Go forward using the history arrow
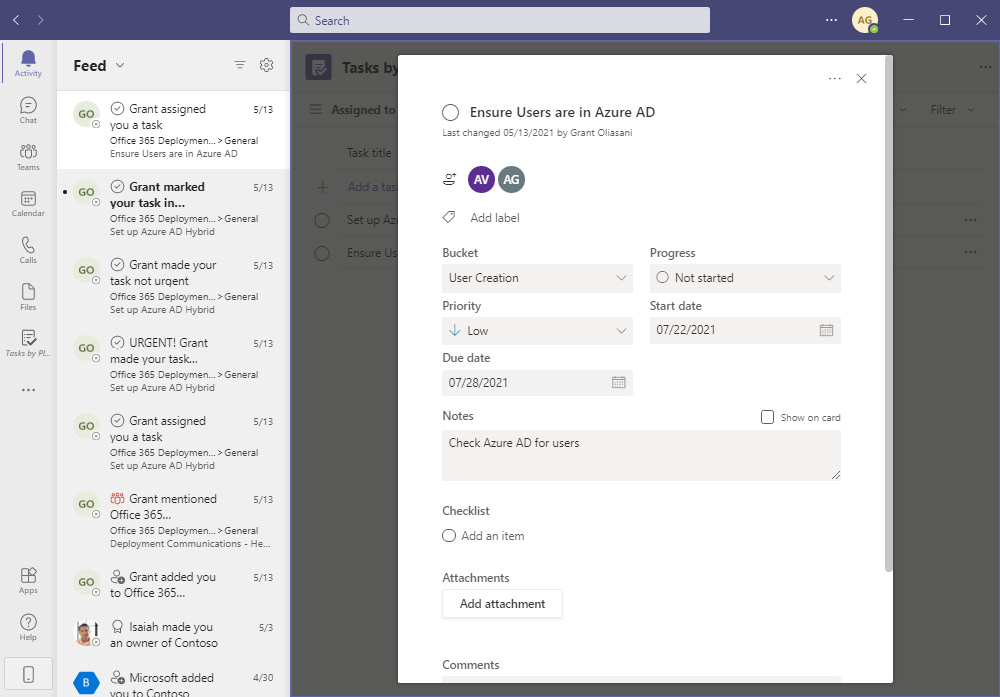This screenshot has height=697, width=1000. pyautogui.click(x=40, y=20)
